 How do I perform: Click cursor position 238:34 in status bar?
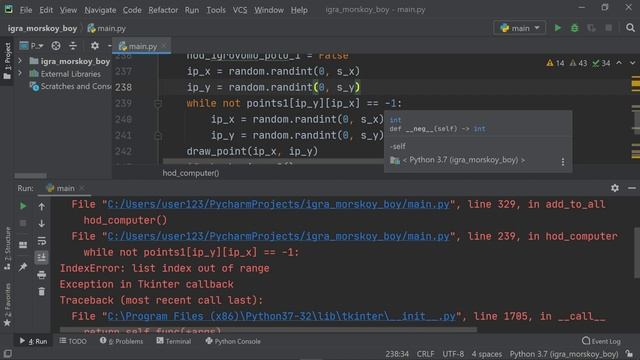click(x=397, y=354)
